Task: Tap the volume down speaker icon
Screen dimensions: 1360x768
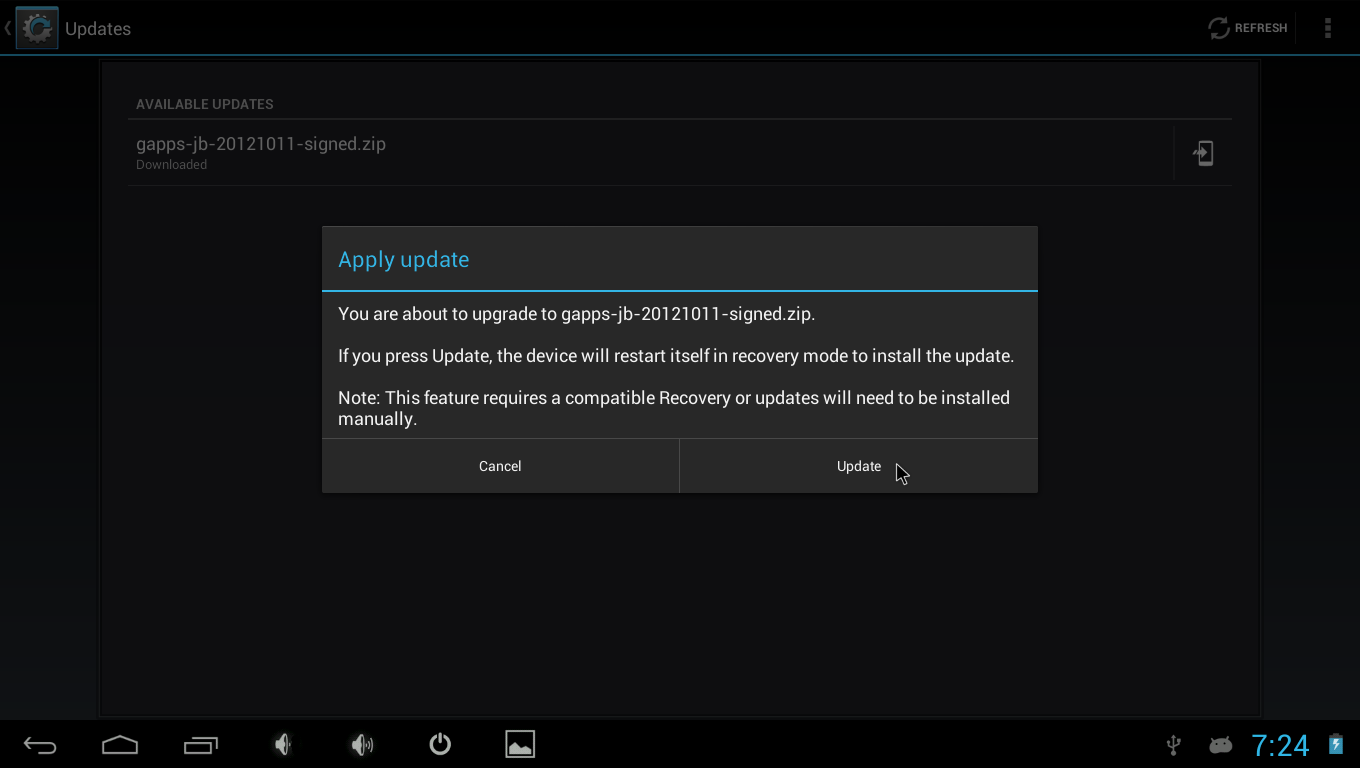Action: click(x=282, y=744)
